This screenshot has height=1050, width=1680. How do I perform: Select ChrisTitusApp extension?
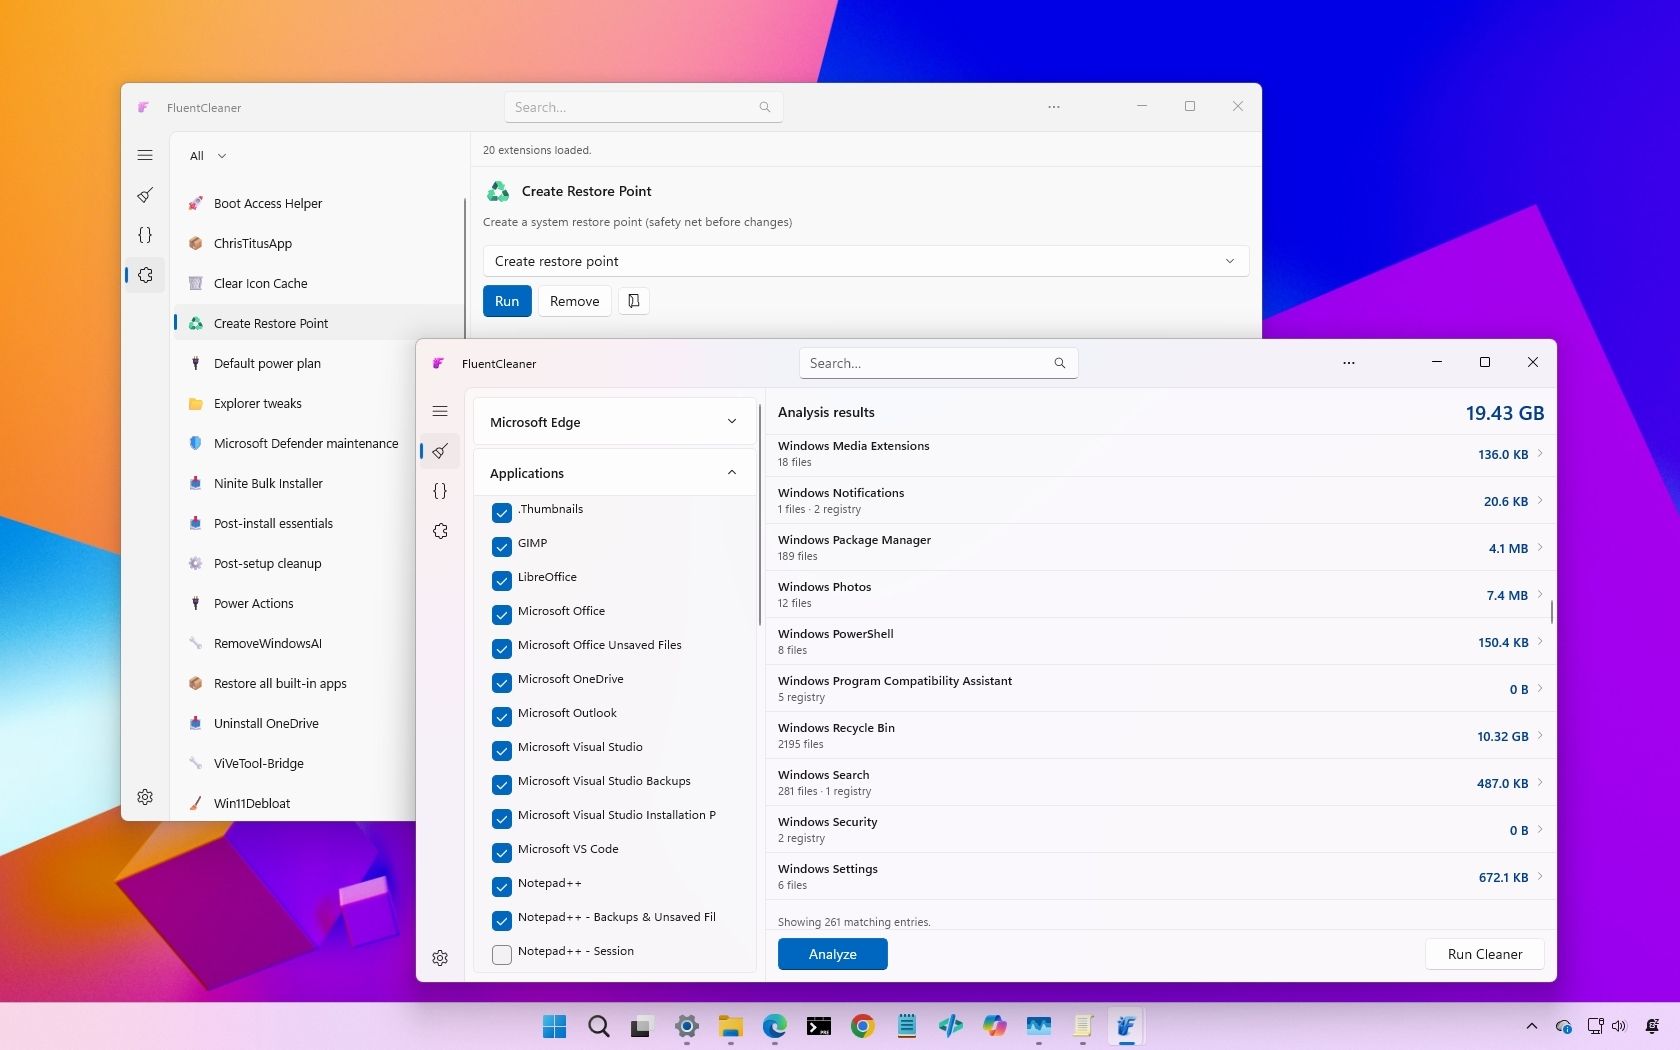[318, 243]
